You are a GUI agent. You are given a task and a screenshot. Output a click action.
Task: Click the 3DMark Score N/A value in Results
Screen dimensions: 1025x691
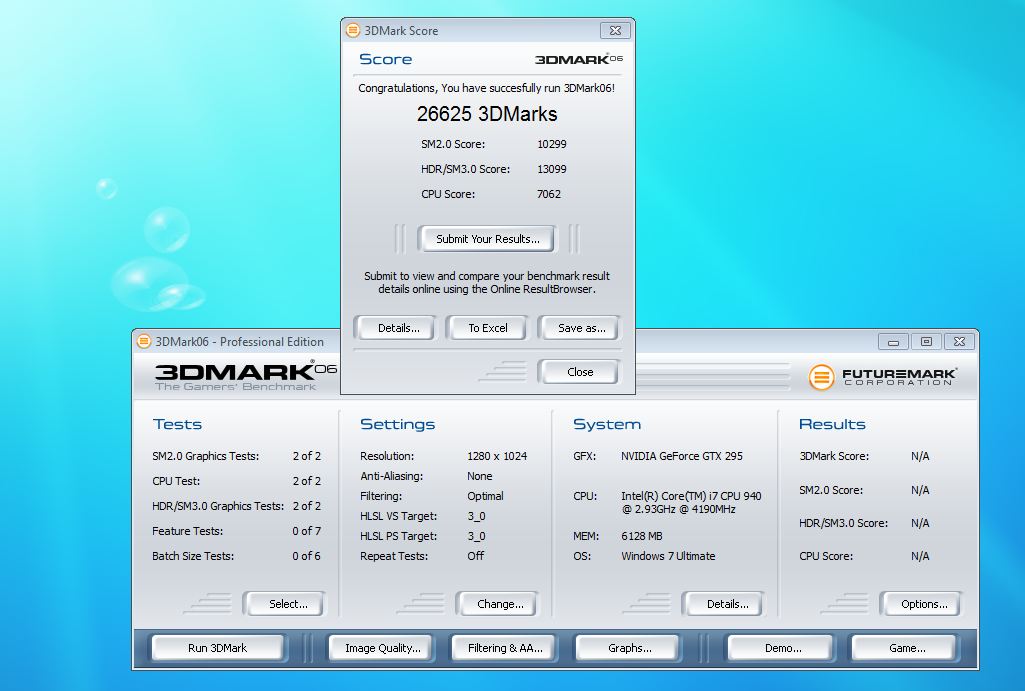click(x=920, y=456)
